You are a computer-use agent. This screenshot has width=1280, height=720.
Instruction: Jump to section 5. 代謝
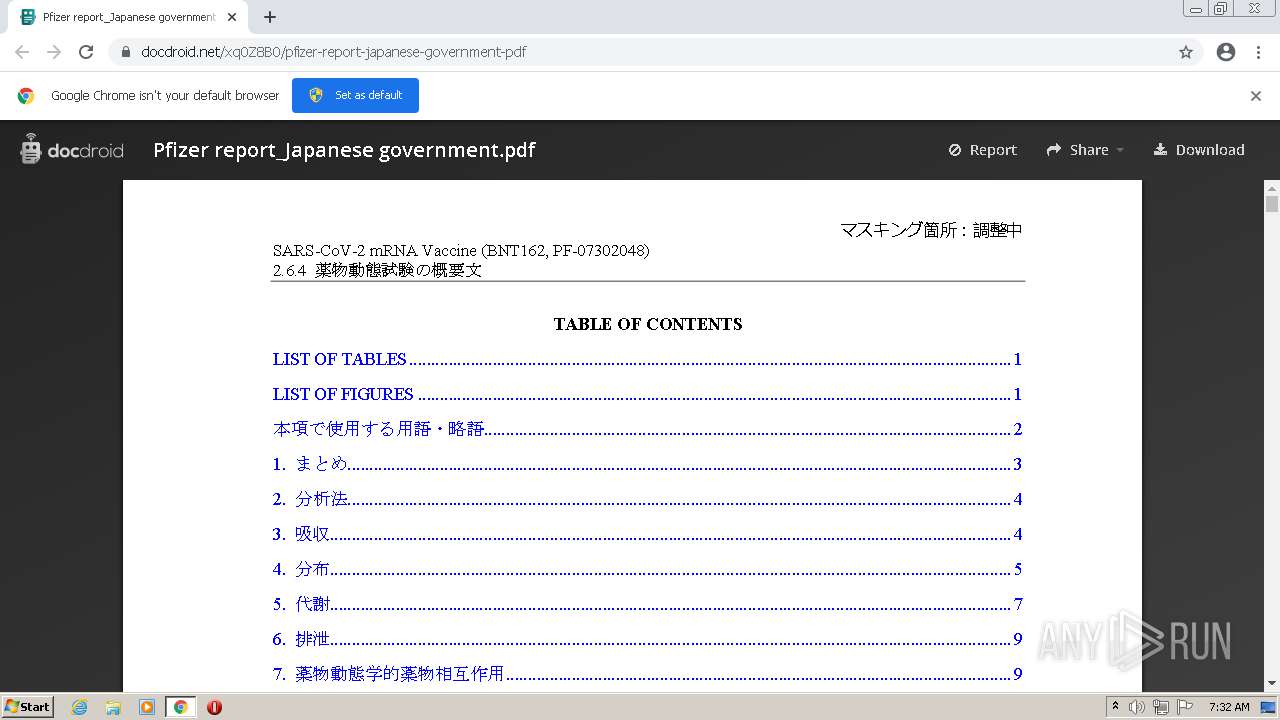(647, 604)
